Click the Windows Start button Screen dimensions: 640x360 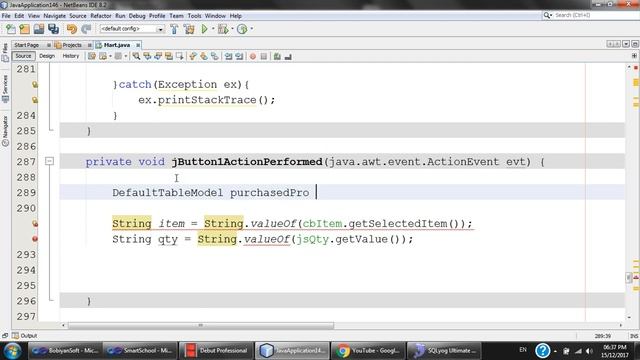click(x=13, y=351)
